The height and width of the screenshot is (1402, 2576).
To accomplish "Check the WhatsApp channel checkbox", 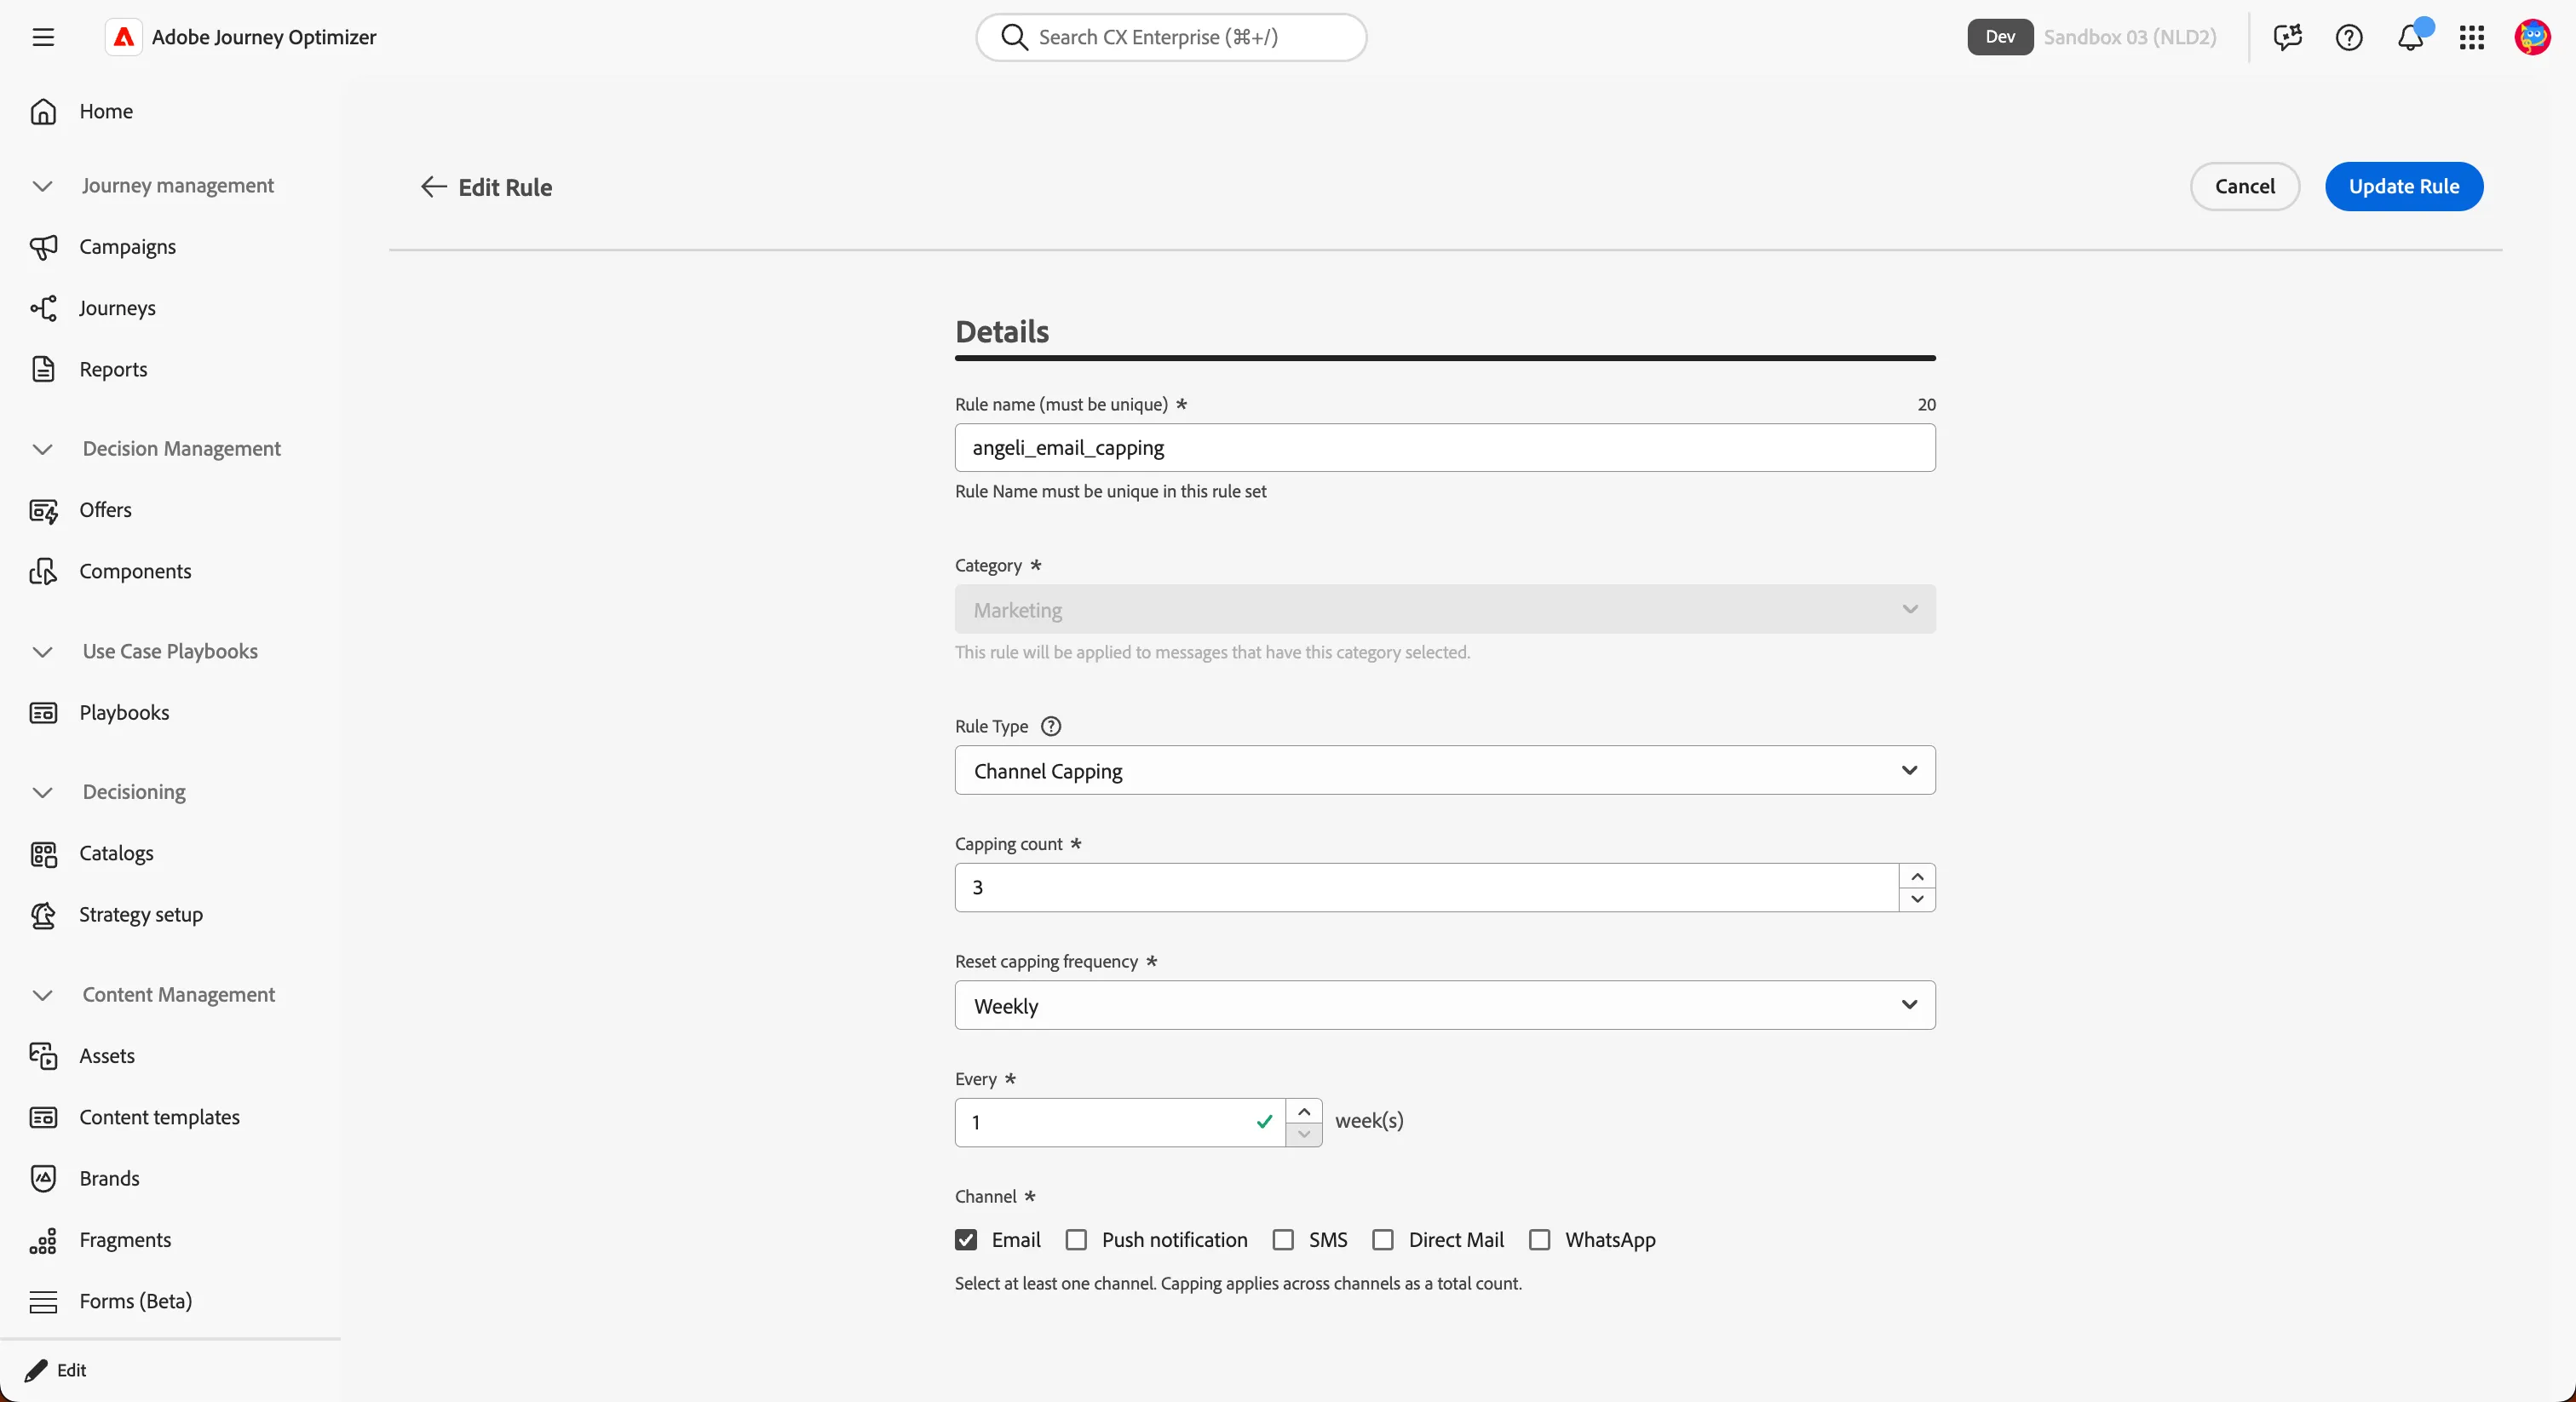I will coord(1540,1240).
